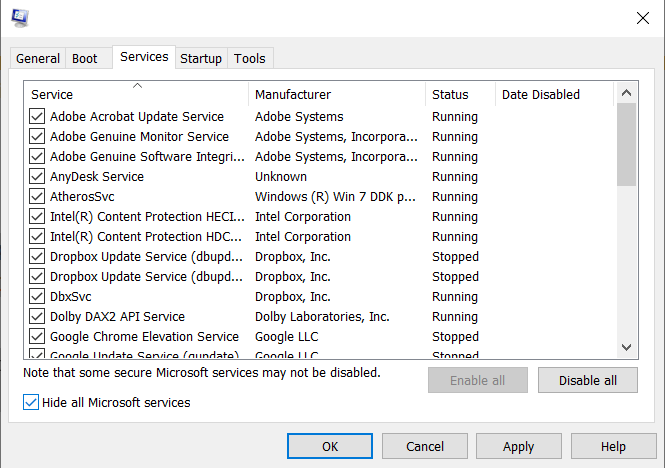Screen dimensions: 665x468
Task: Click Windows (R) Win 7 DDK manufacturer cell
Action: [x=335, y=196]
